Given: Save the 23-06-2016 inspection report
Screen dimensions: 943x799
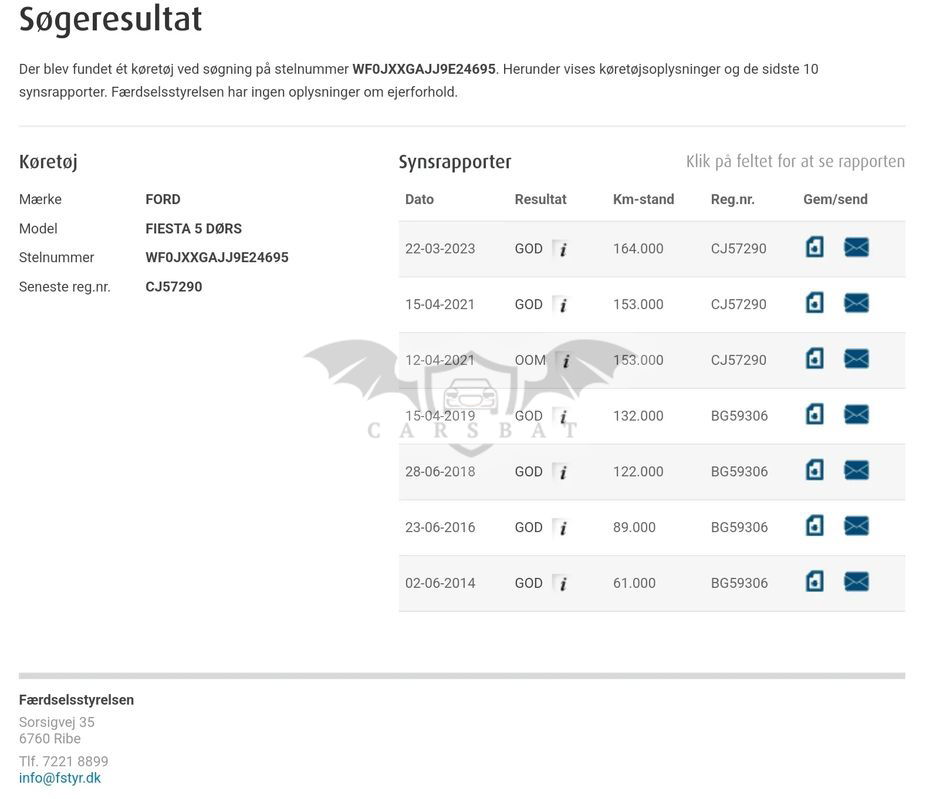Looking at the screenshot, I should [x=815, y=526].
